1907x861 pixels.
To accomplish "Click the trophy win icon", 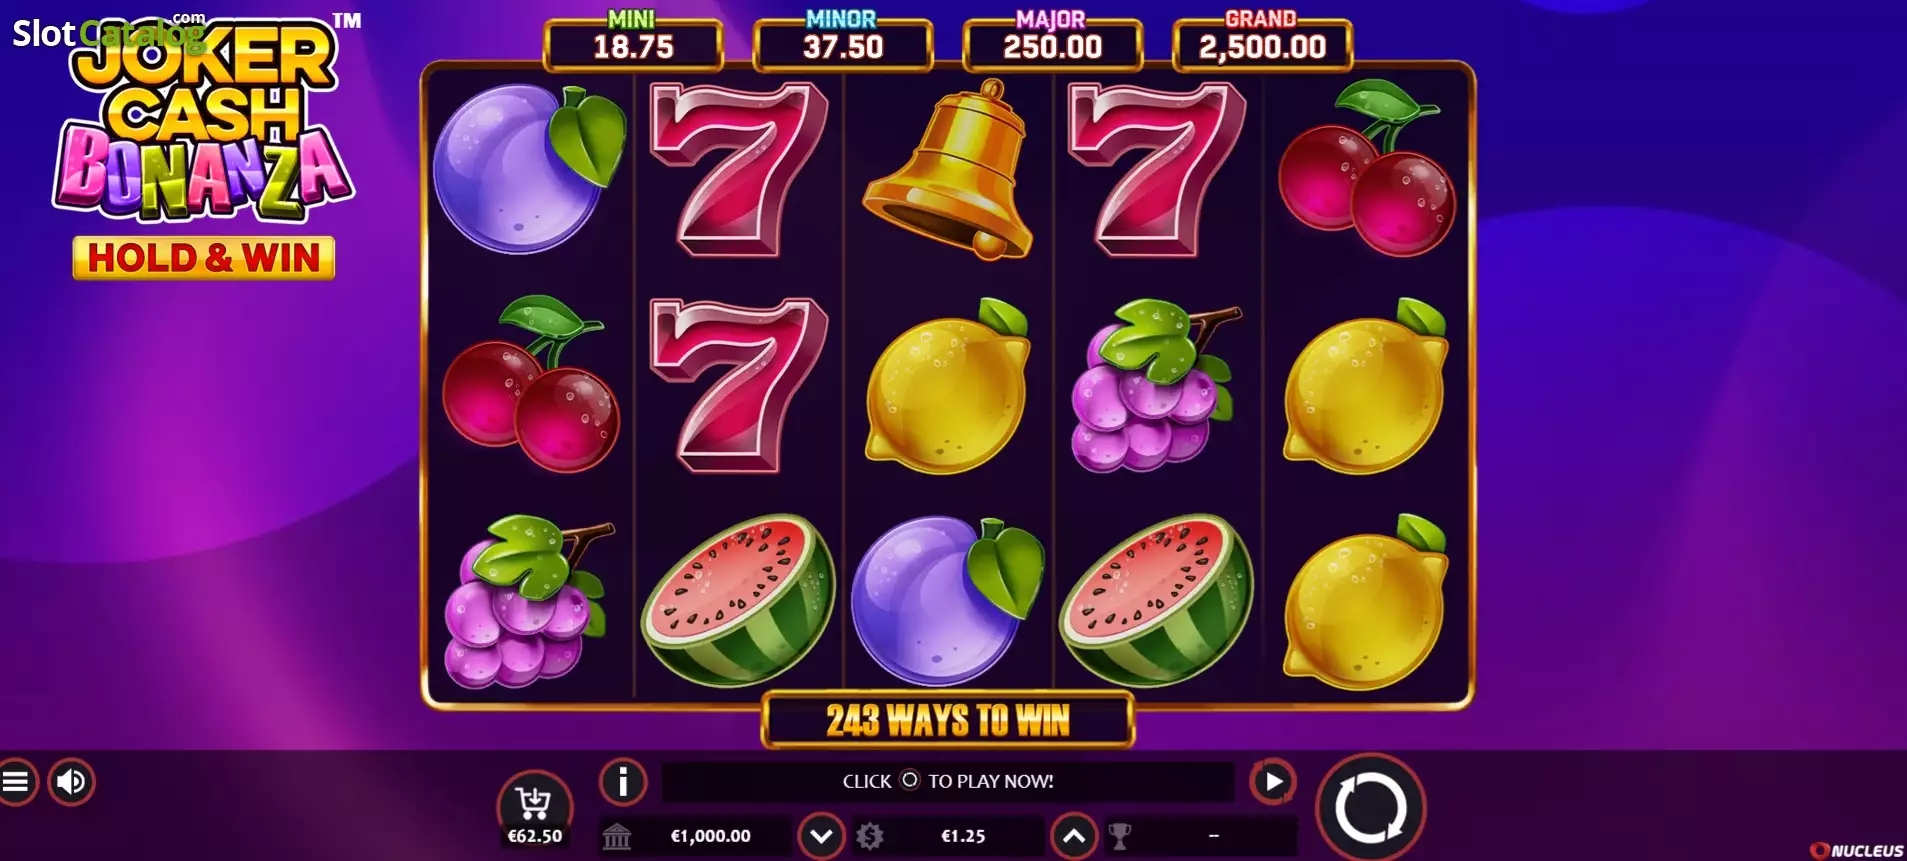I will (1120, 836).
